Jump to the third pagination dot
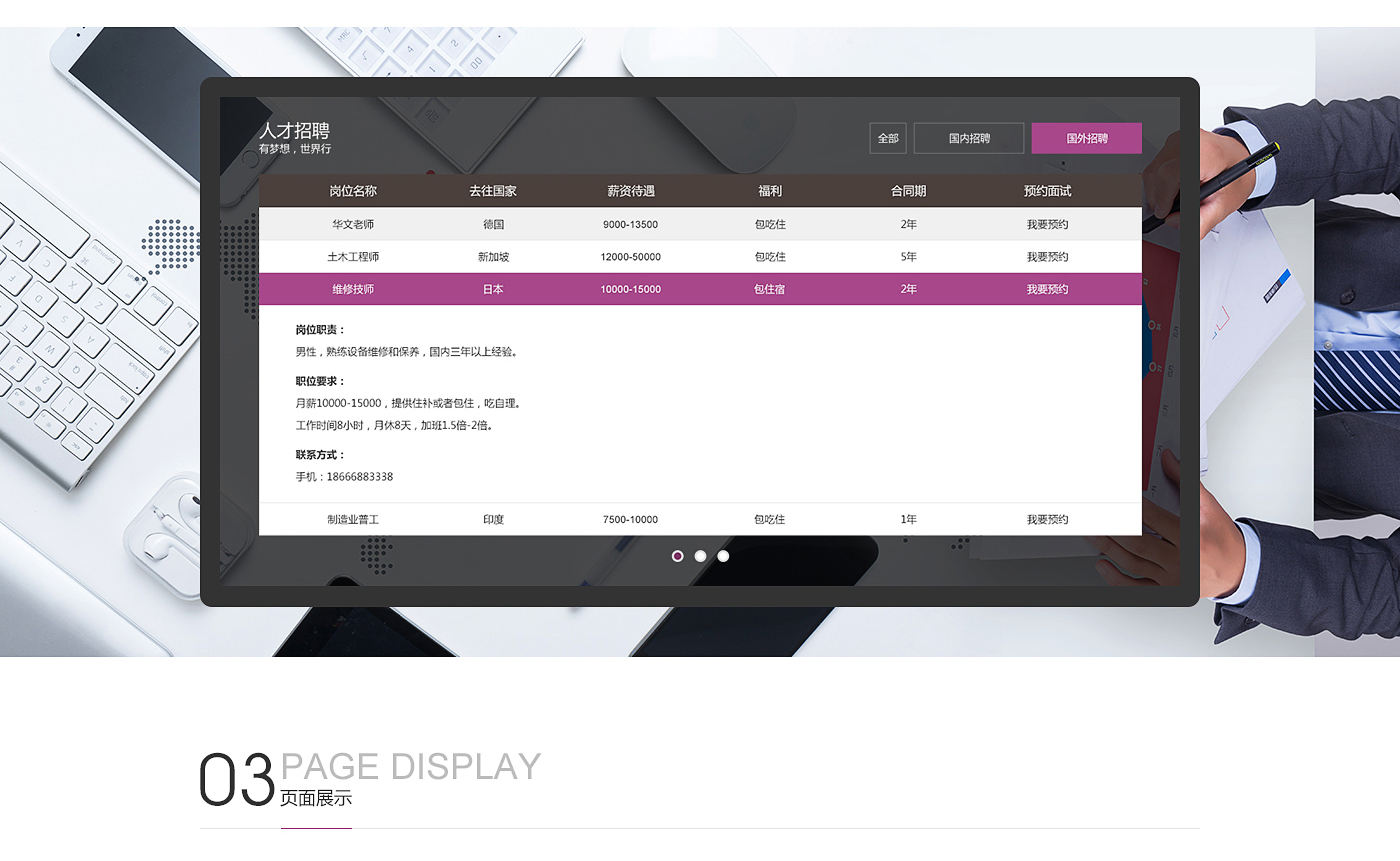1400x861 pixels. [723, 556]
